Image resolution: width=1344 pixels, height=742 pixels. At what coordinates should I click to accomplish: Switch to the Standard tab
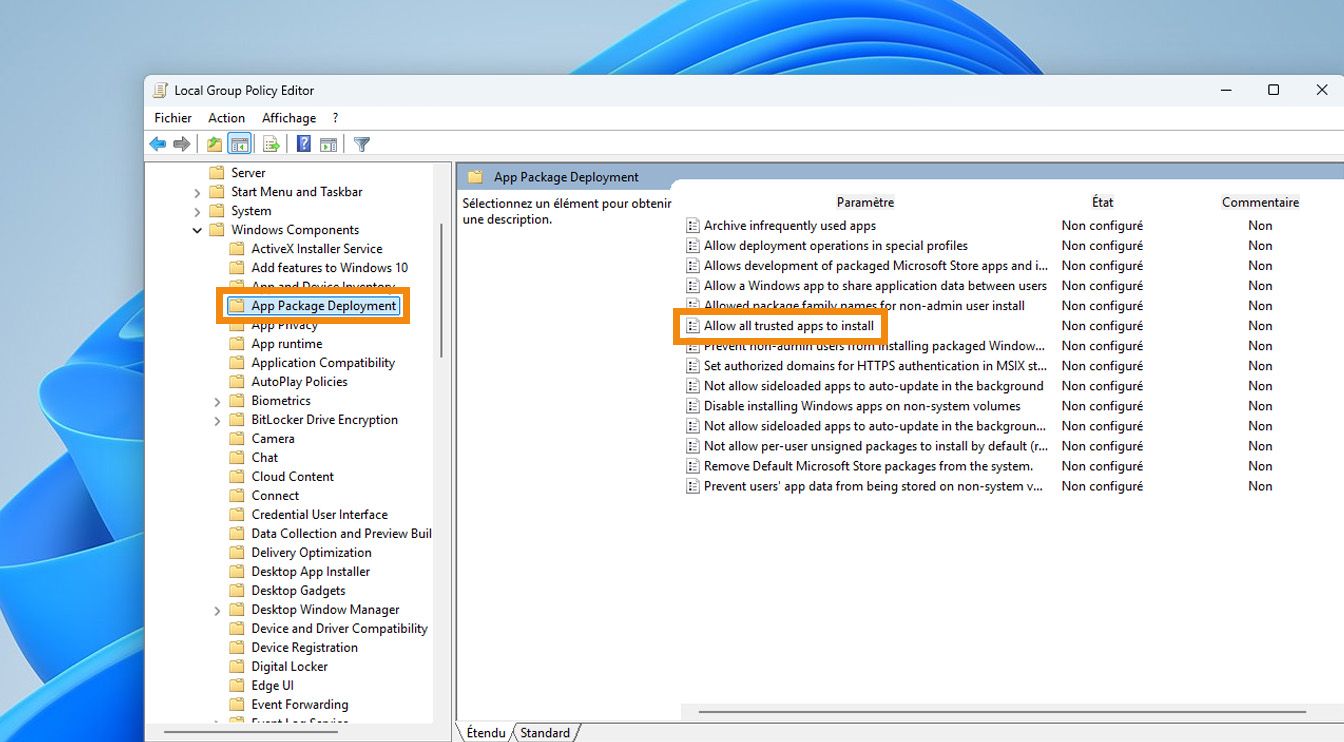[545, 733]
